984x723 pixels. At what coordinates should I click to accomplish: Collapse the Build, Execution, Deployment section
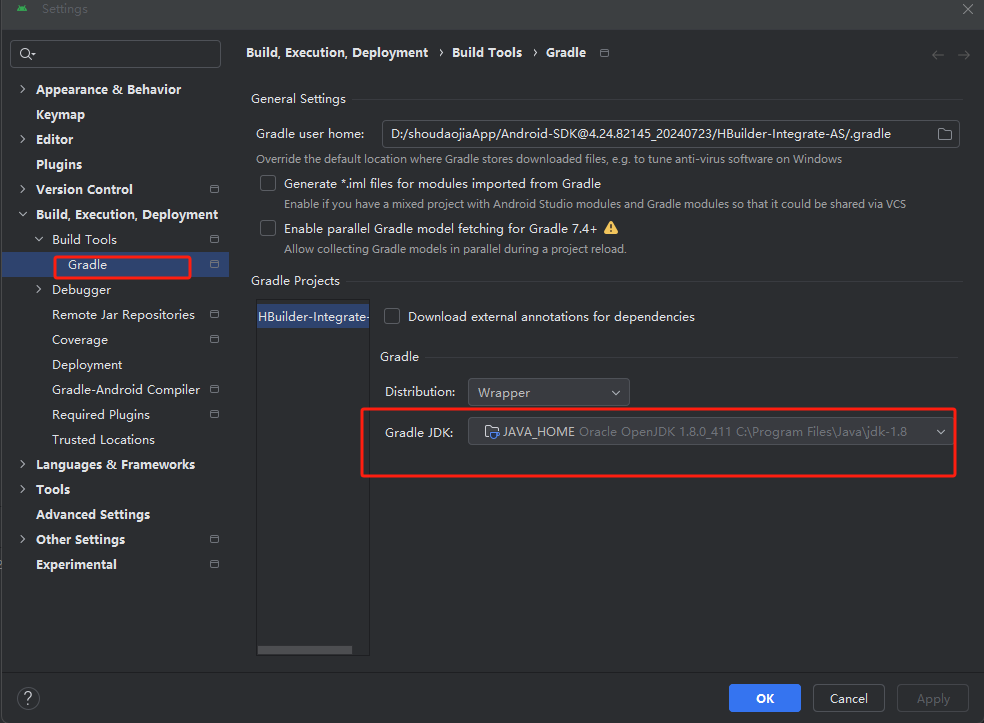(x=23, y=214)
